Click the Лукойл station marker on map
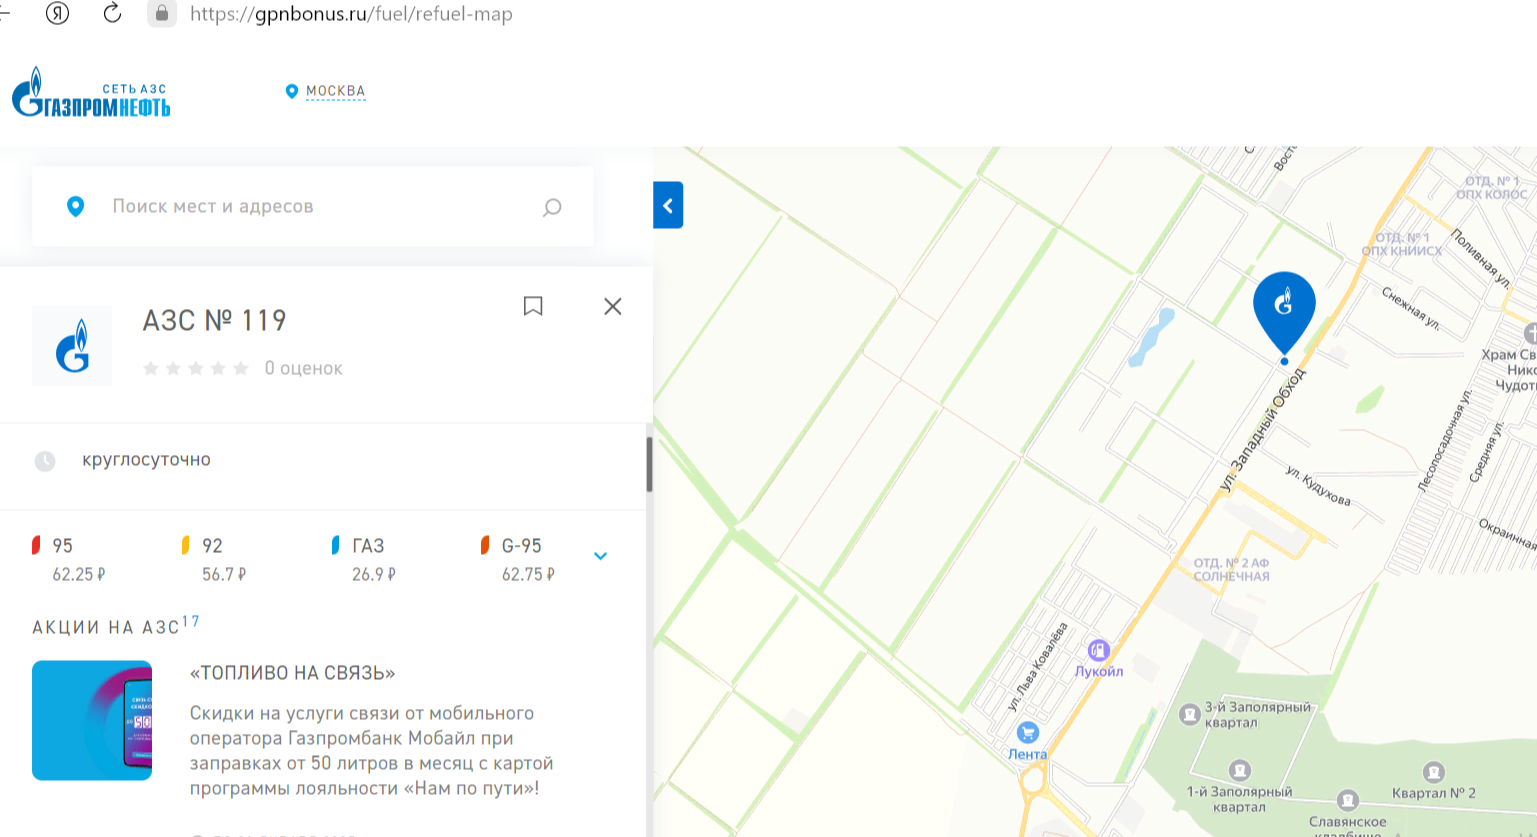Image resolution: width=1537 pixels, height=837 pixels. [1099, 651]
